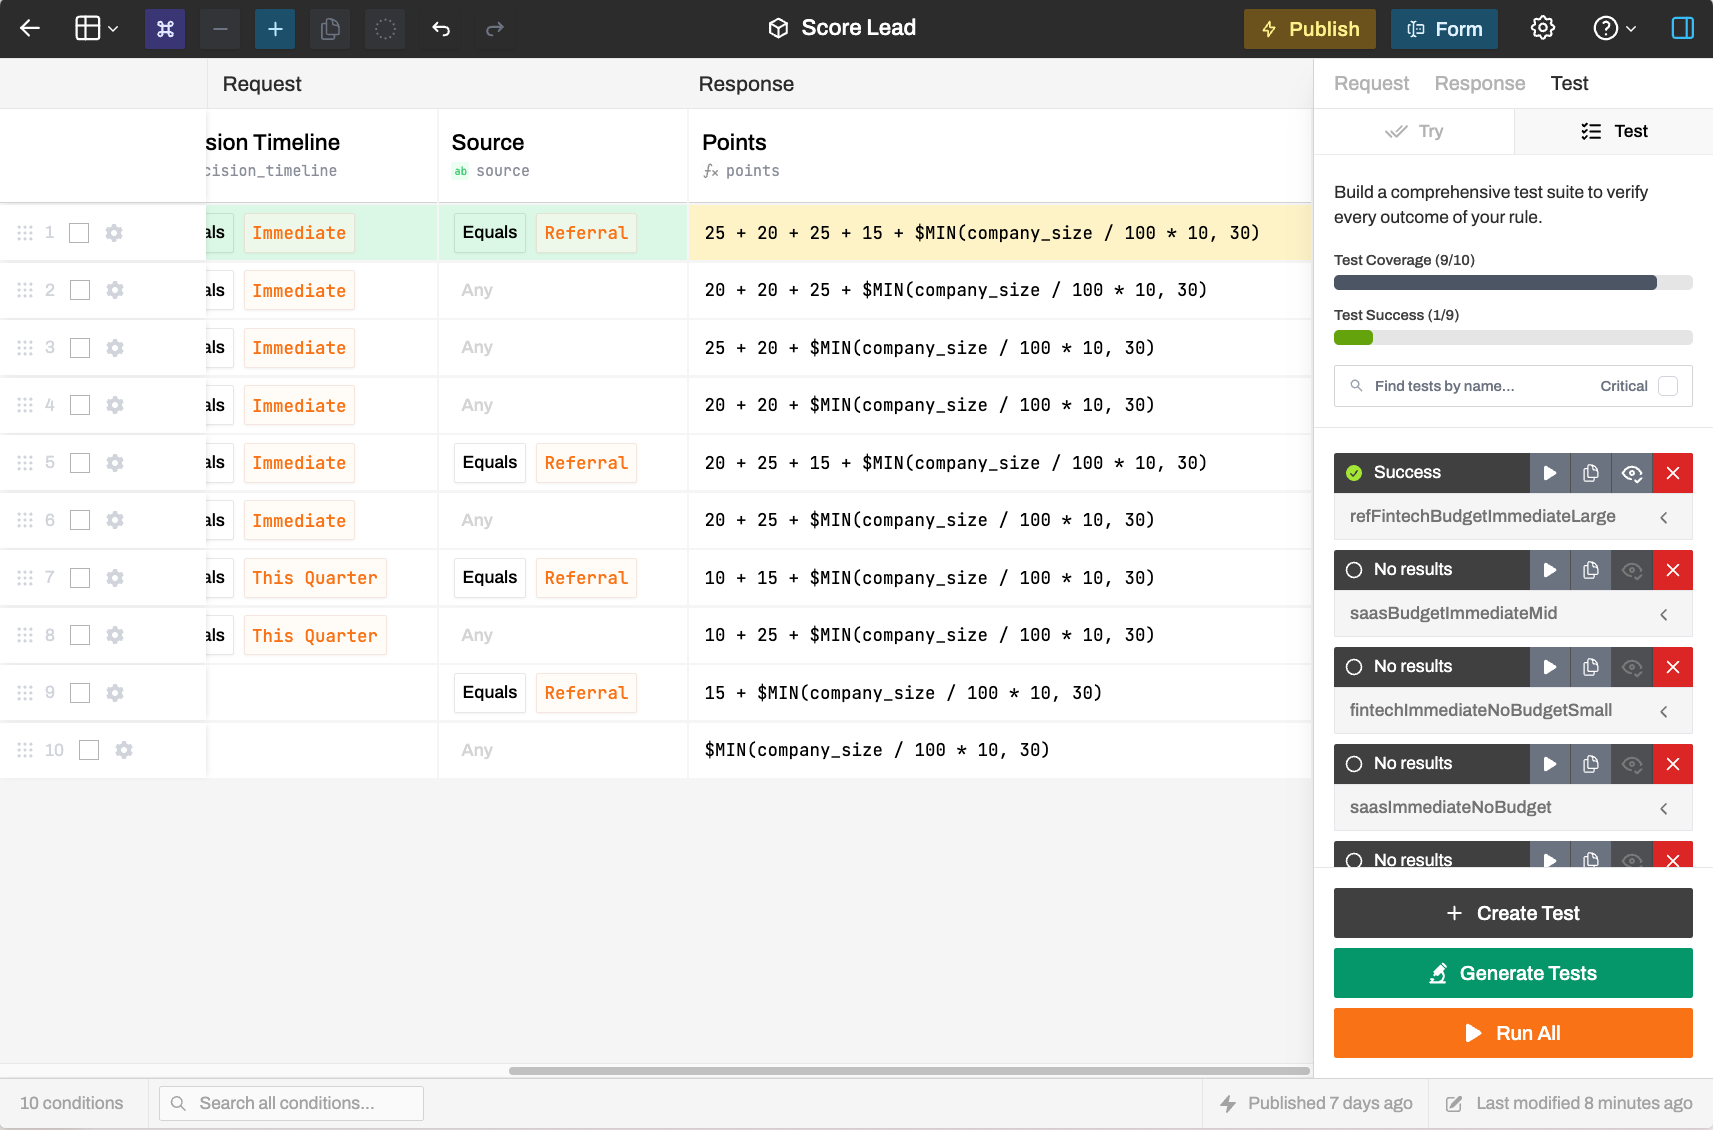
Task: Duplicate selected rows using the copy icon
Action: pos(330,28)
